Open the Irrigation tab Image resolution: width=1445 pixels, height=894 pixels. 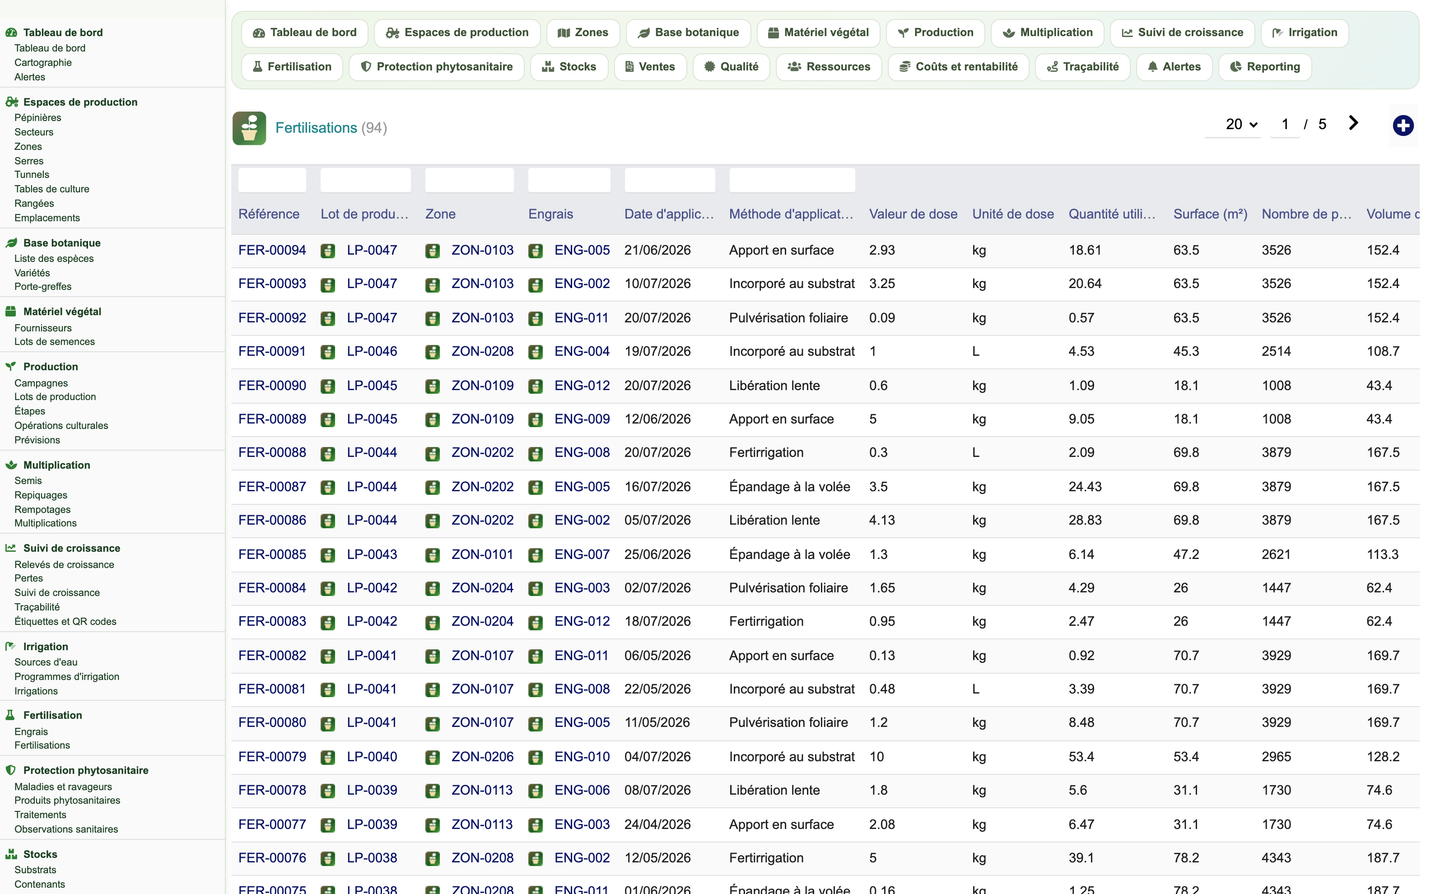tap(1304, 33)
